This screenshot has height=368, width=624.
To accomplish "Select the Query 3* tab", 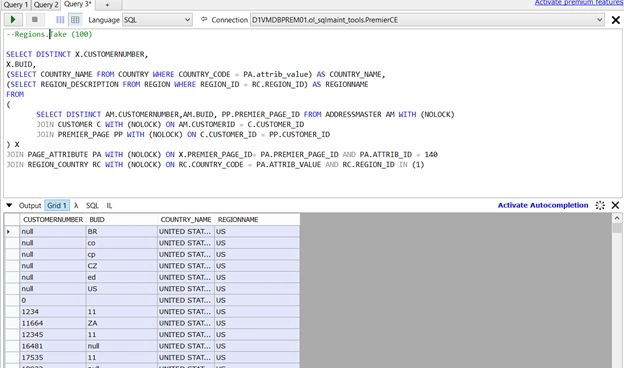I will (x=78, y=4).
